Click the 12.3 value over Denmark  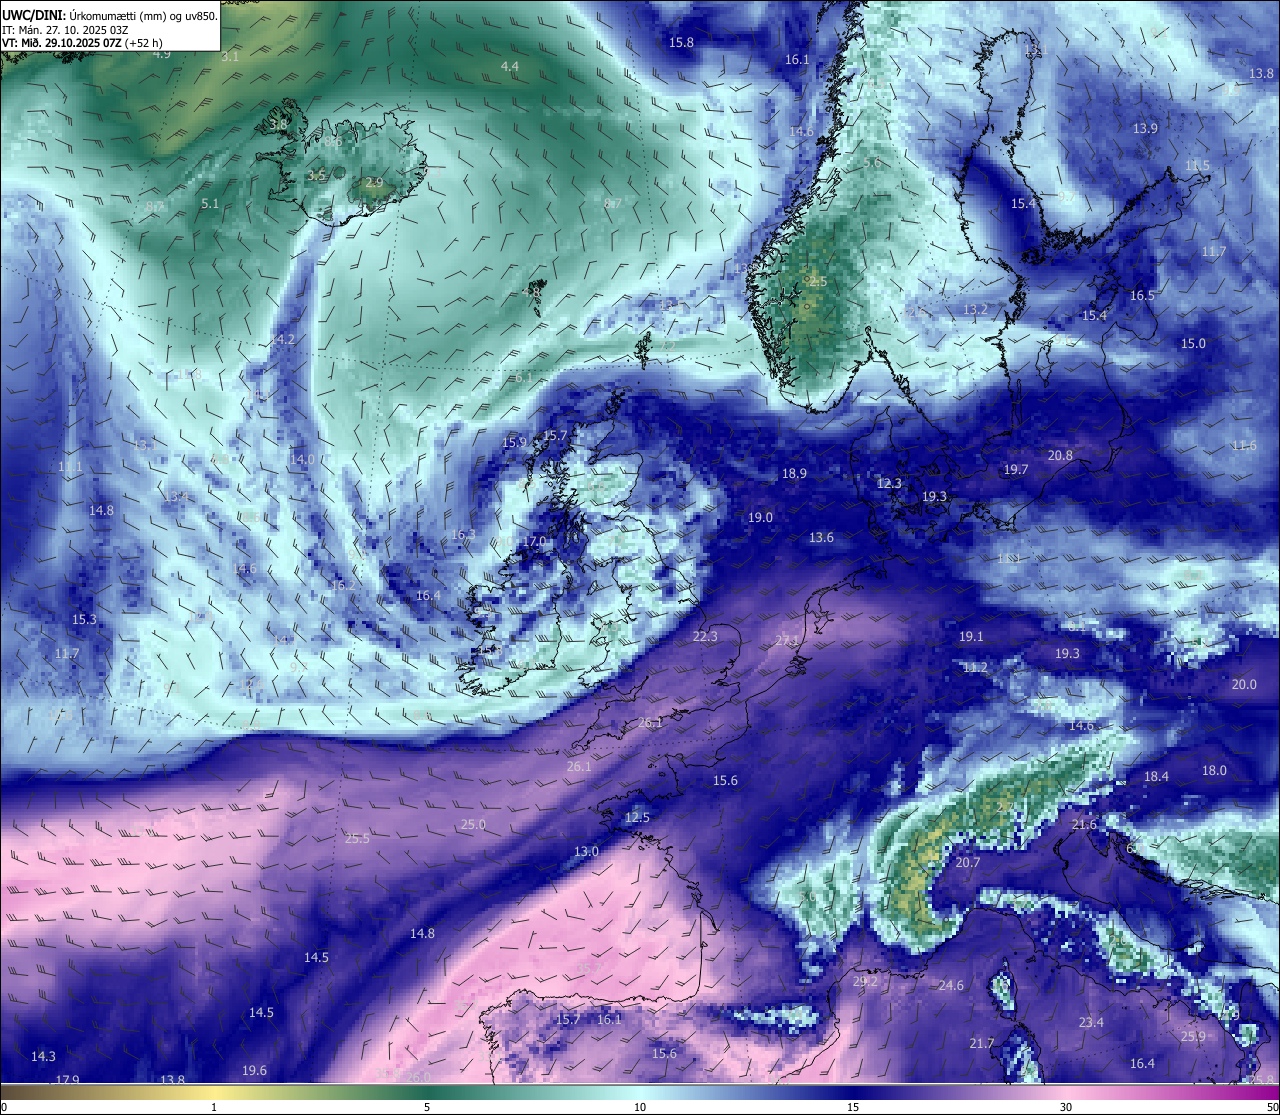[x=889, y=483]
